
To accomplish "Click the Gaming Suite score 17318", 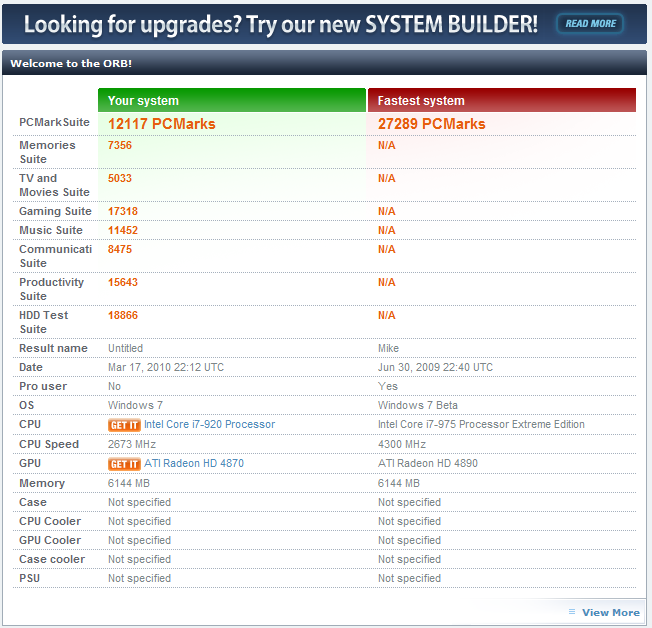I will 123,211.
